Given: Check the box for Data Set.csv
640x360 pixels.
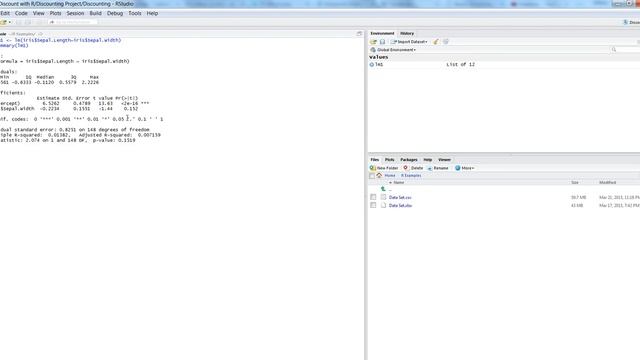Looking at the screenshot, I should 373,197.
